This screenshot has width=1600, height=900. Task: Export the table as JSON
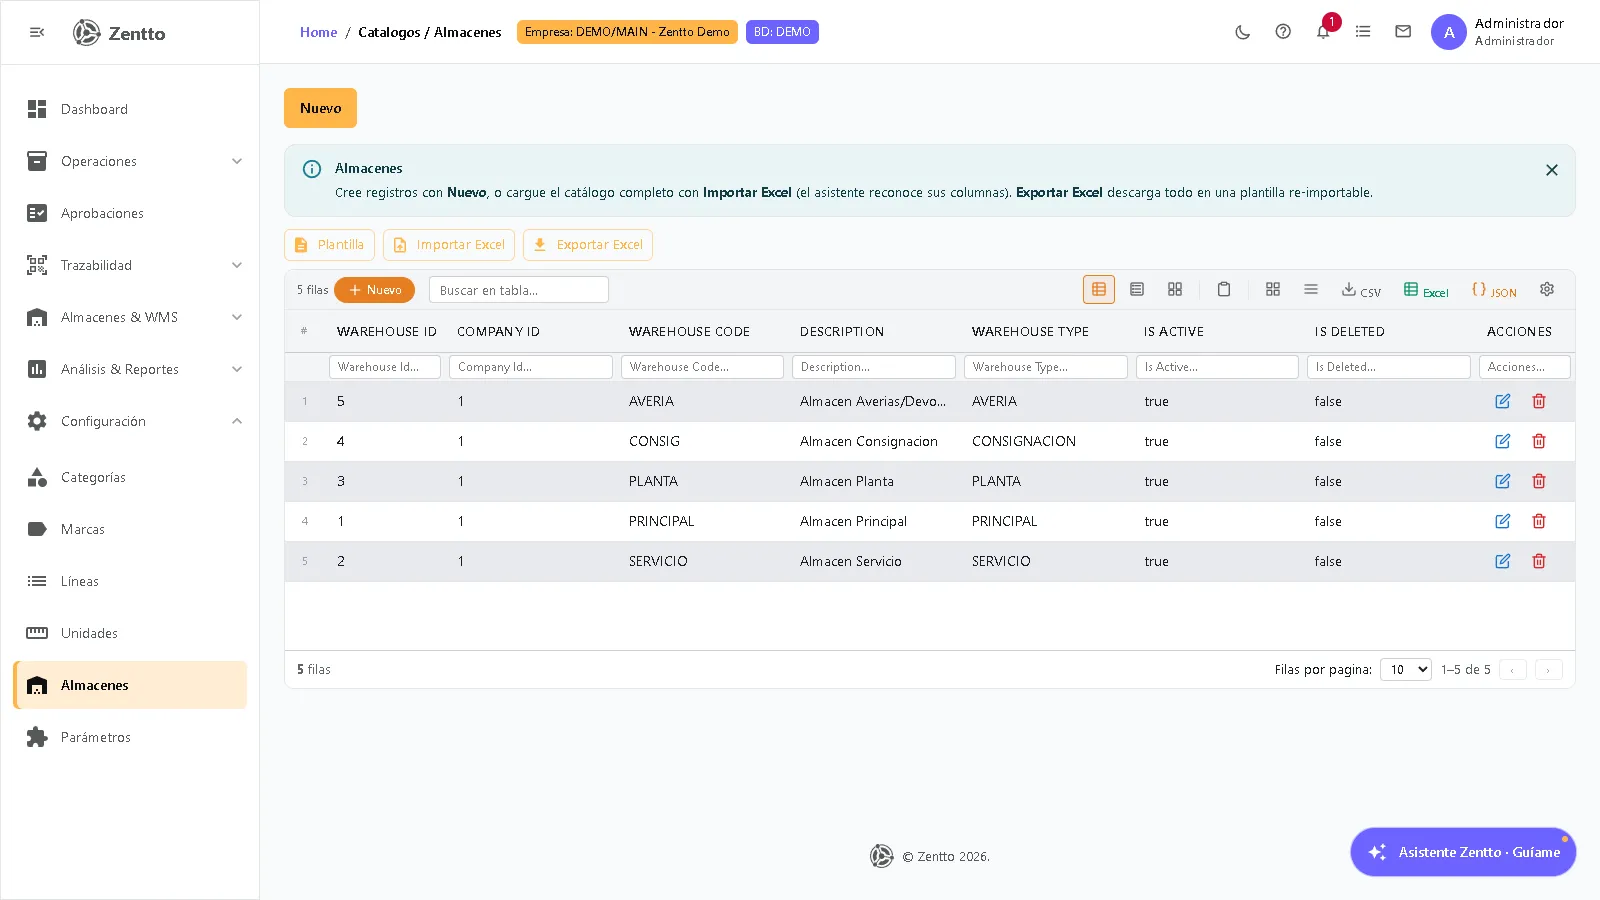click(1494, 290)
